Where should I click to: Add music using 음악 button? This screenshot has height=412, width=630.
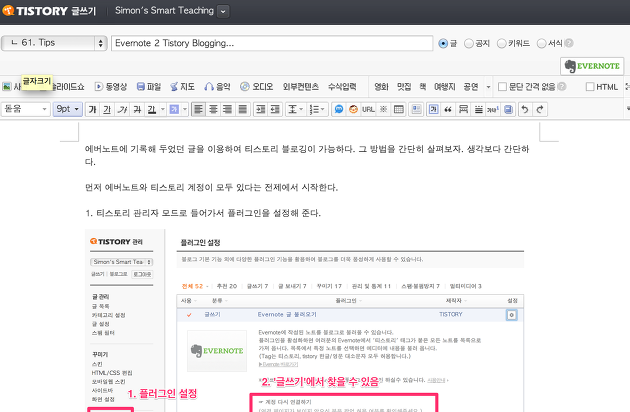click(217, 86)
